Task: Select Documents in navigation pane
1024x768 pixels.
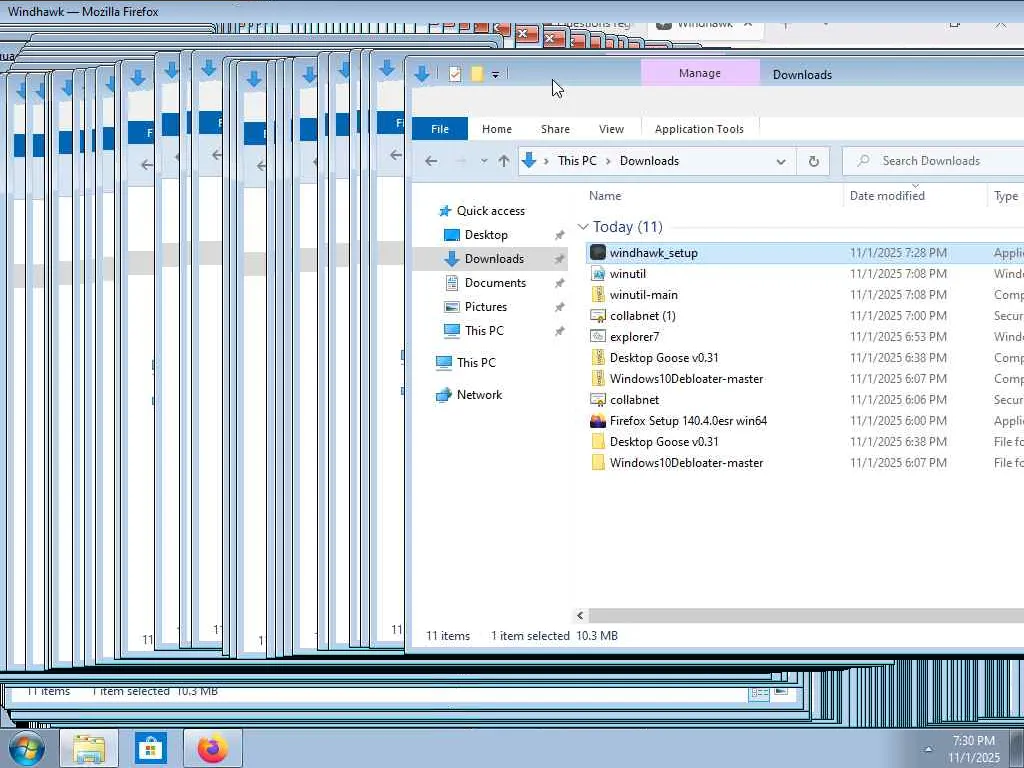Action: point(495,283)
